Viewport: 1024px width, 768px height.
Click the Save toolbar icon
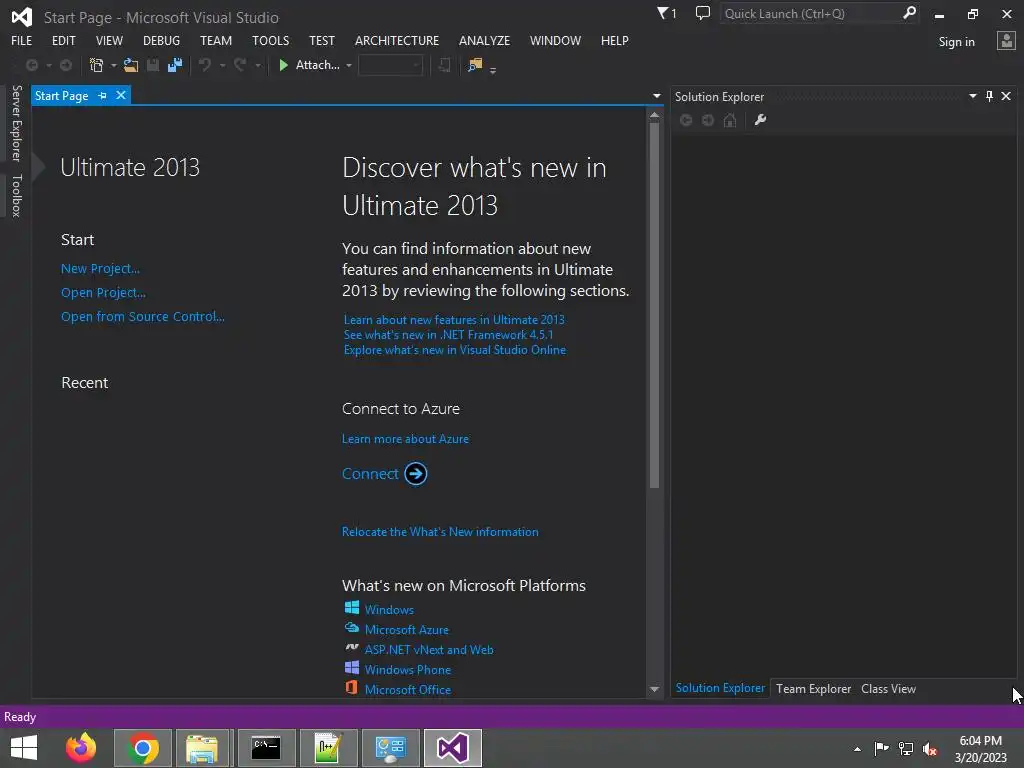(153, 65)
